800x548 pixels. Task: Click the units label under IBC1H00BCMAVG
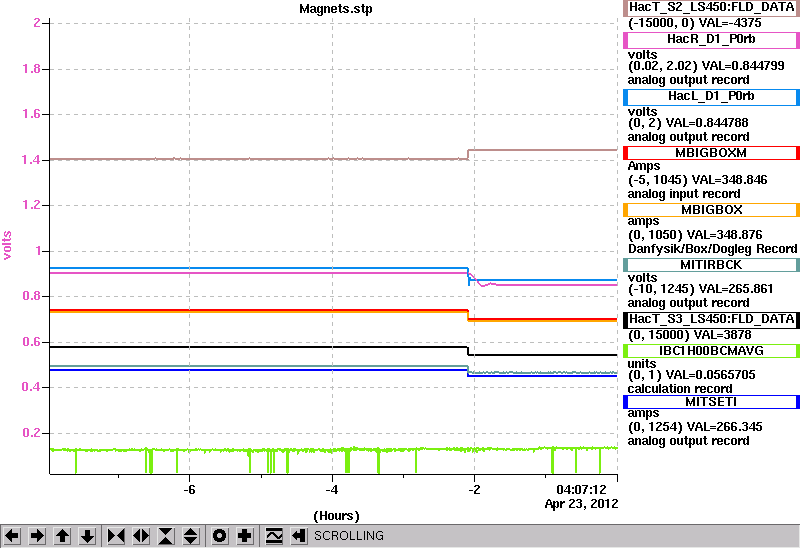[641, 364]
